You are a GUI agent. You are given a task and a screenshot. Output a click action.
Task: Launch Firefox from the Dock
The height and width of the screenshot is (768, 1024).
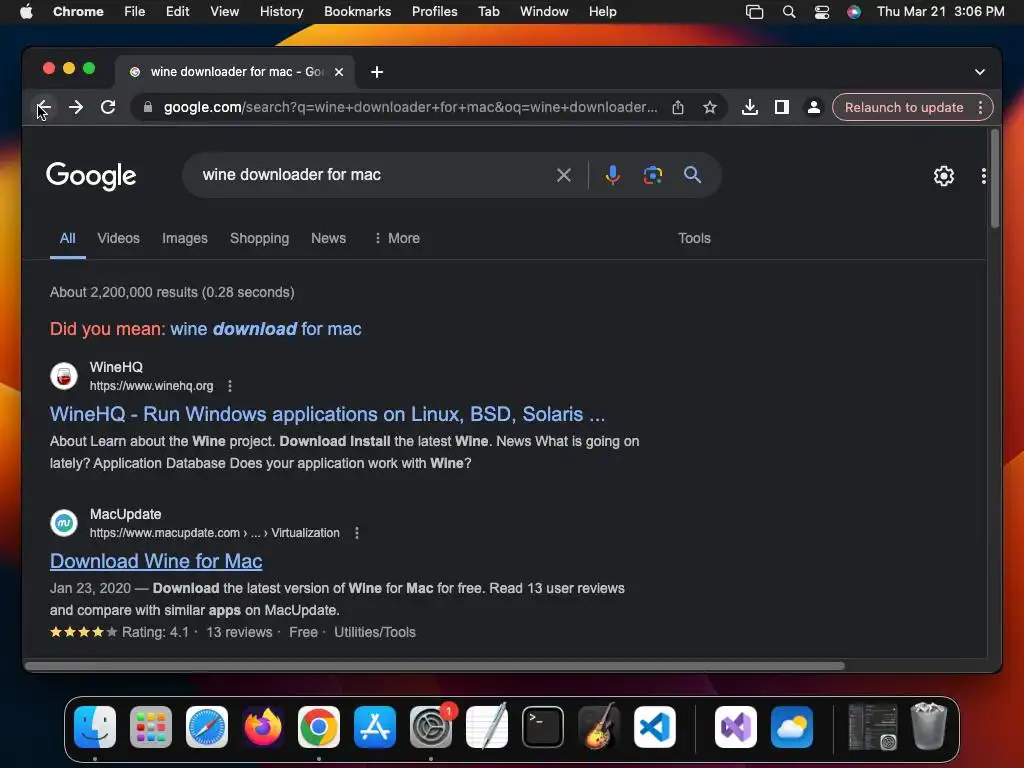263,727
